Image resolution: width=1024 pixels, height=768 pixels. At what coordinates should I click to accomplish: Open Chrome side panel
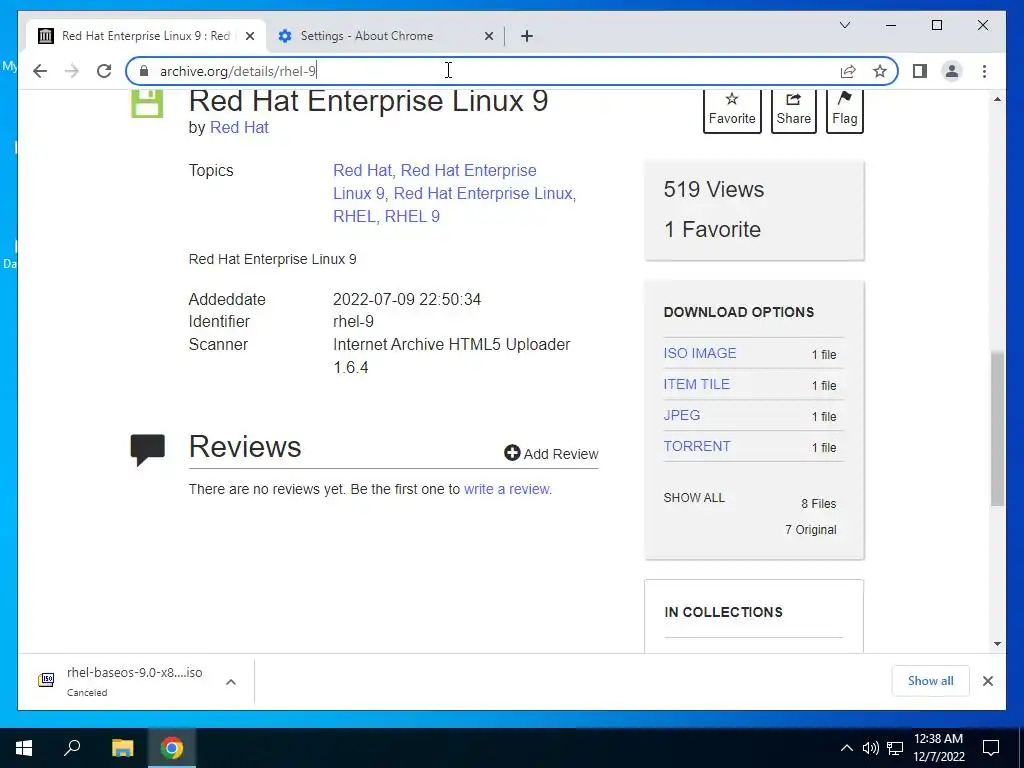click(920, 71)
